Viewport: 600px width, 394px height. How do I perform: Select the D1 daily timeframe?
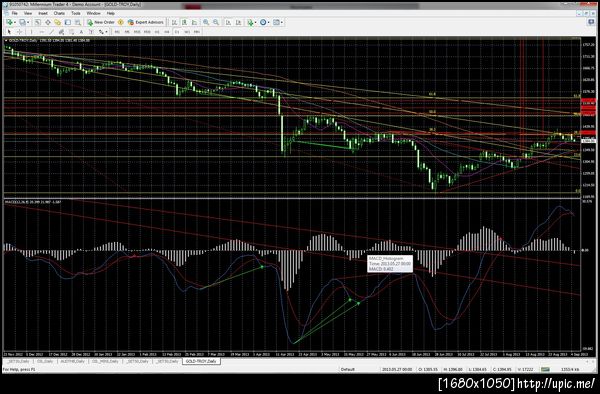[177, 32]
